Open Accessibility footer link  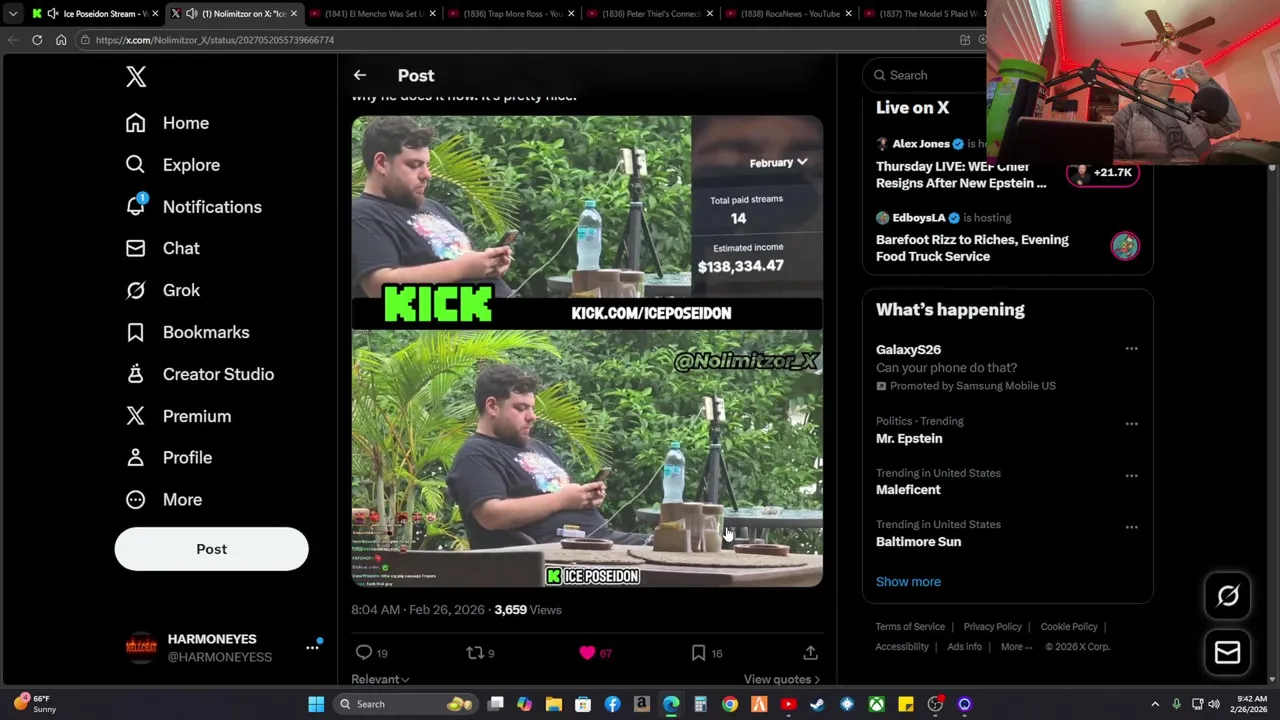coord(902,647)
